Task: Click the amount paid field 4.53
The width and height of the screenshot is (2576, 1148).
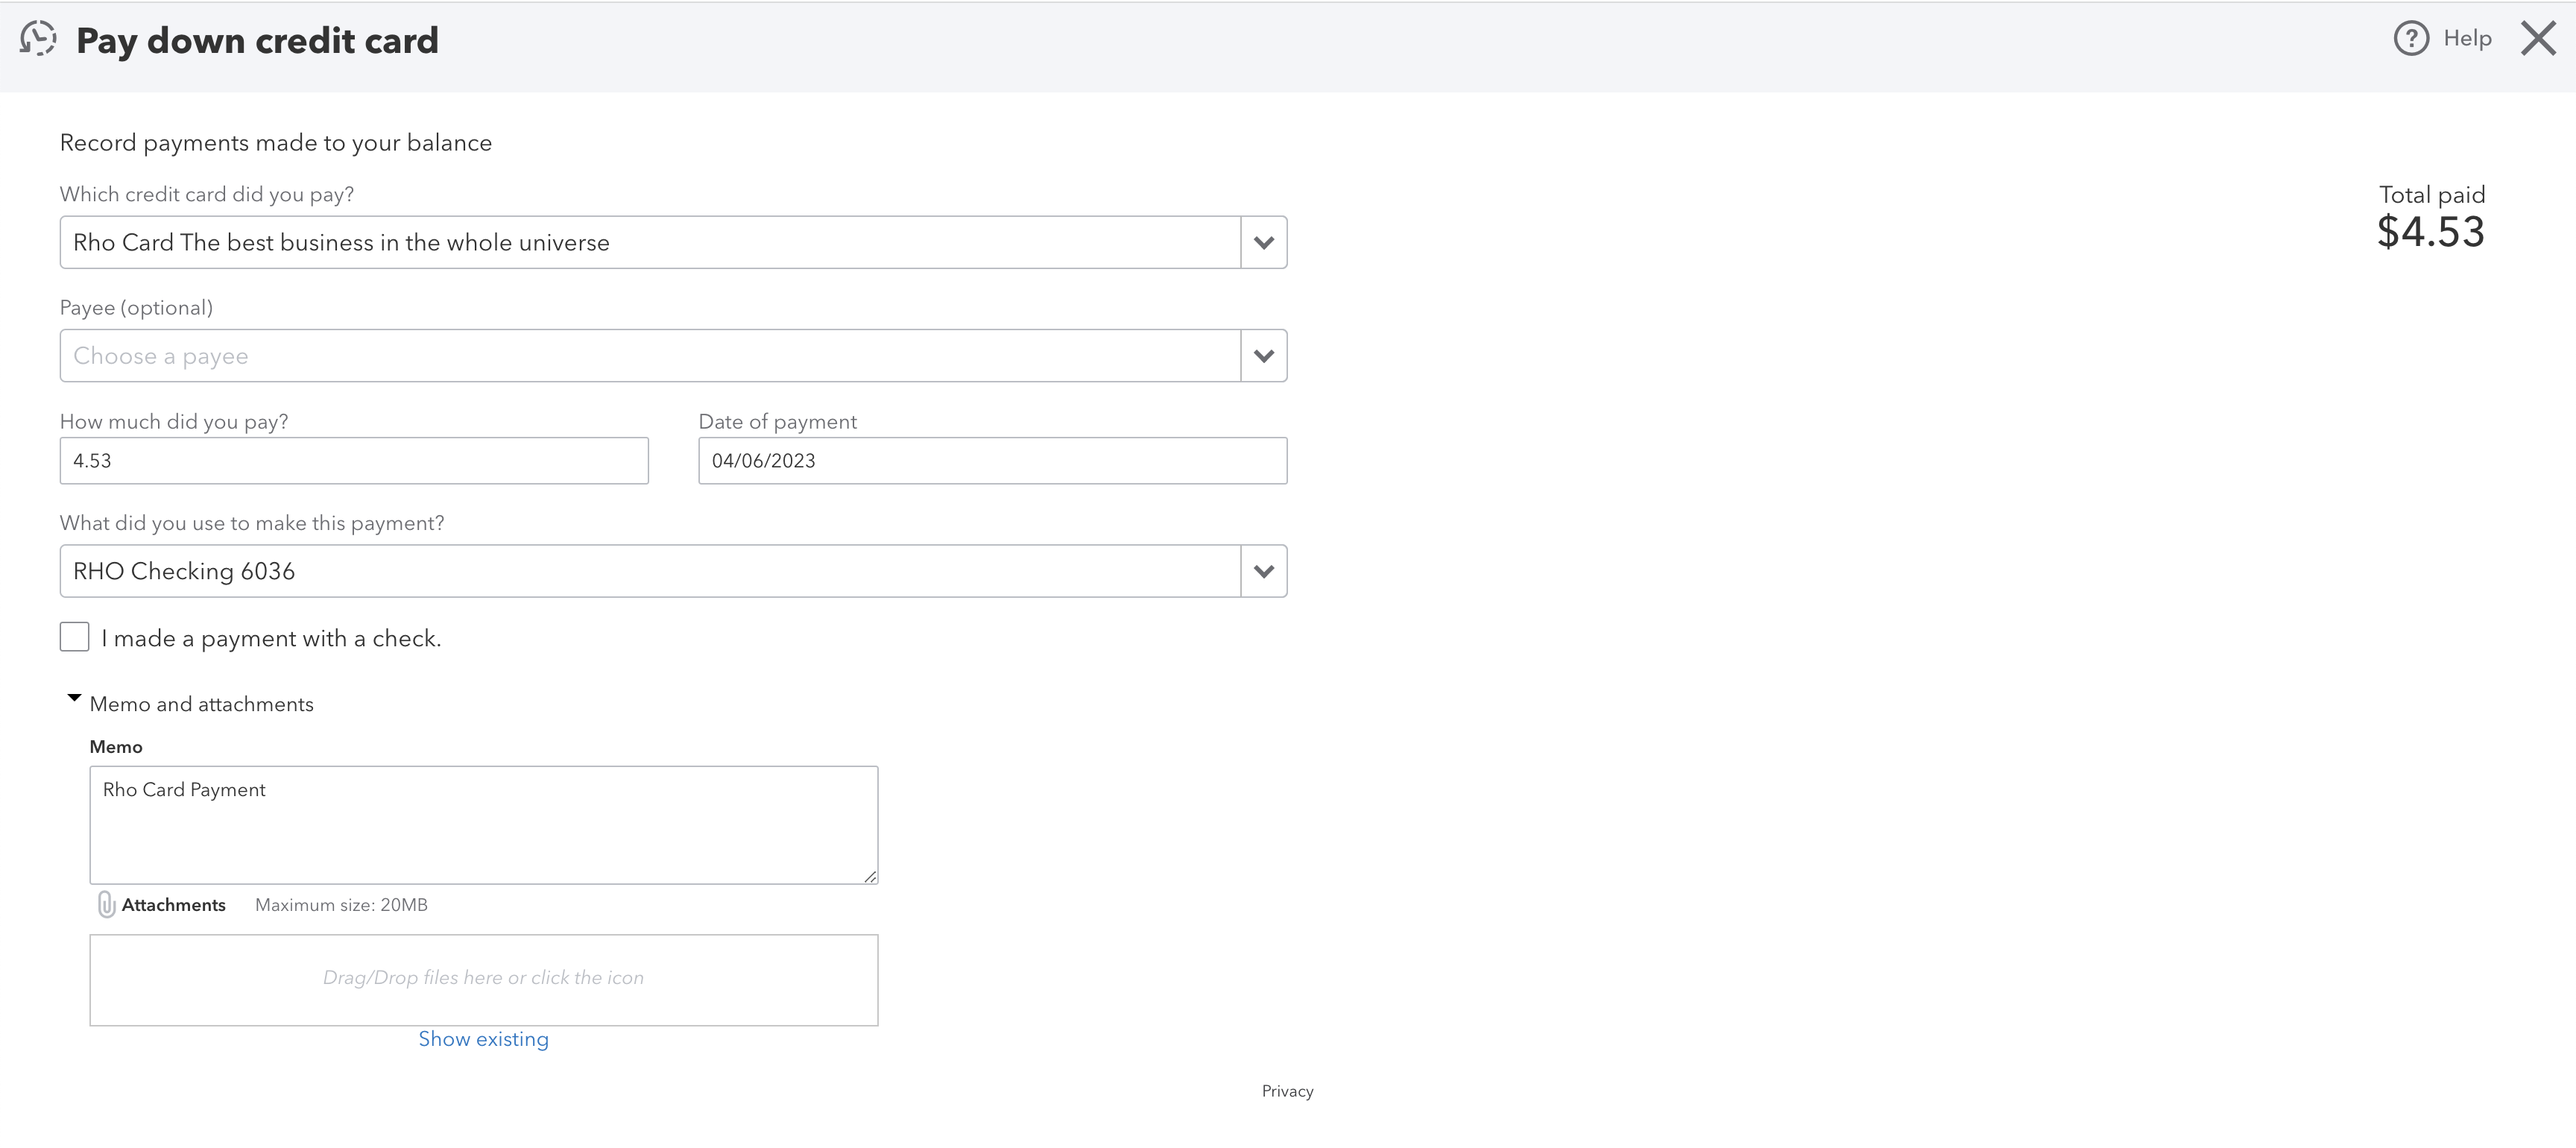Action: tap(354, 461)
